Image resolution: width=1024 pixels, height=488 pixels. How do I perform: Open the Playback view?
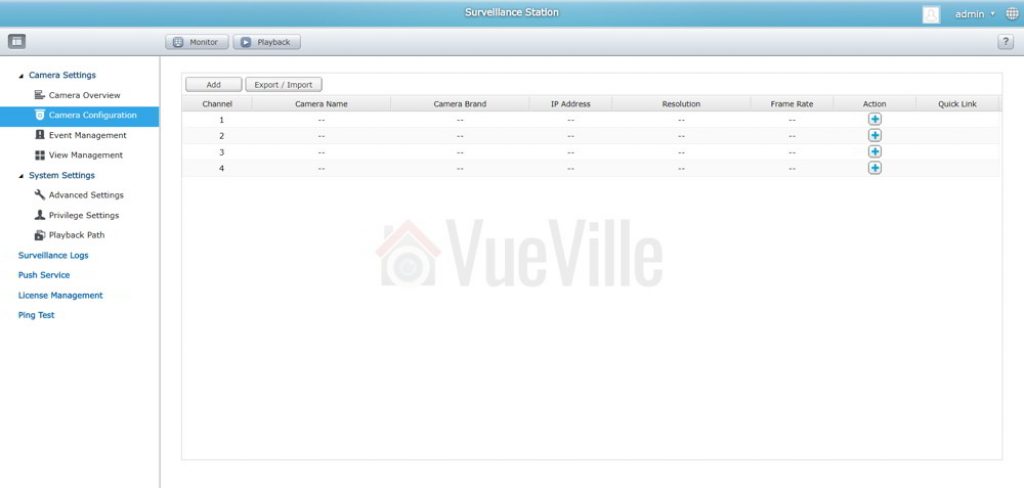pyautogui.click(x=267, y=42)
